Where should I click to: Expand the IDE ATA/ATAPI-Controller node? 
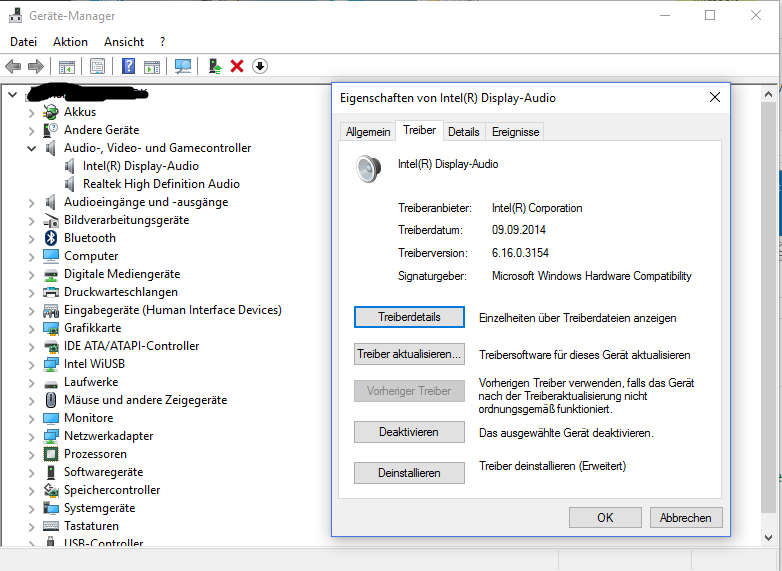(x=31, y=347)
